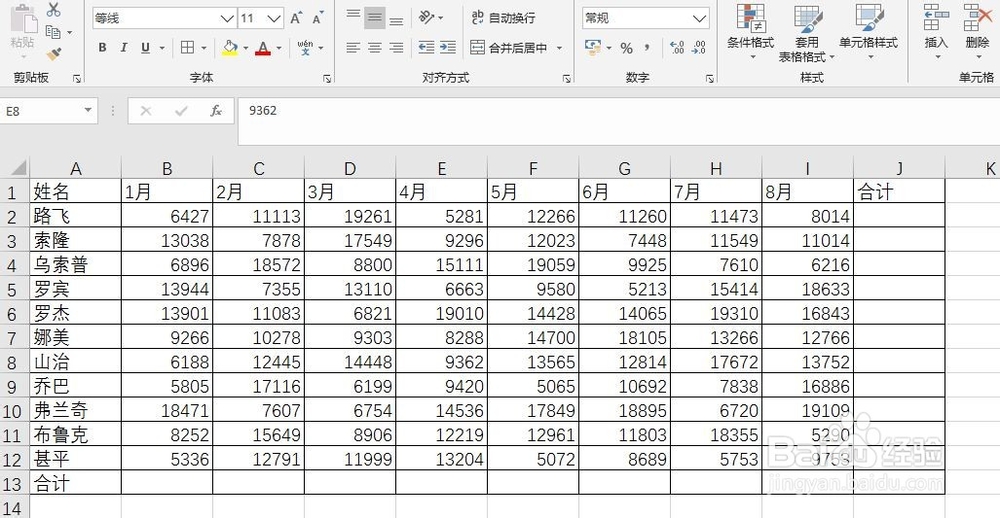Apply percent style
Screen dimensions: 1000x518
pyautogui.click(x=627, y=48)
